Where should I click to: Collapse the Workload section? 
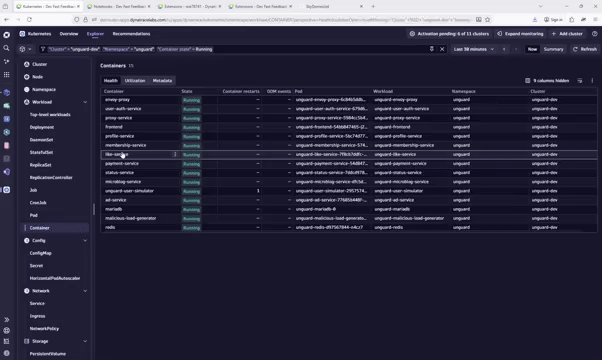[x=85, y=102]
